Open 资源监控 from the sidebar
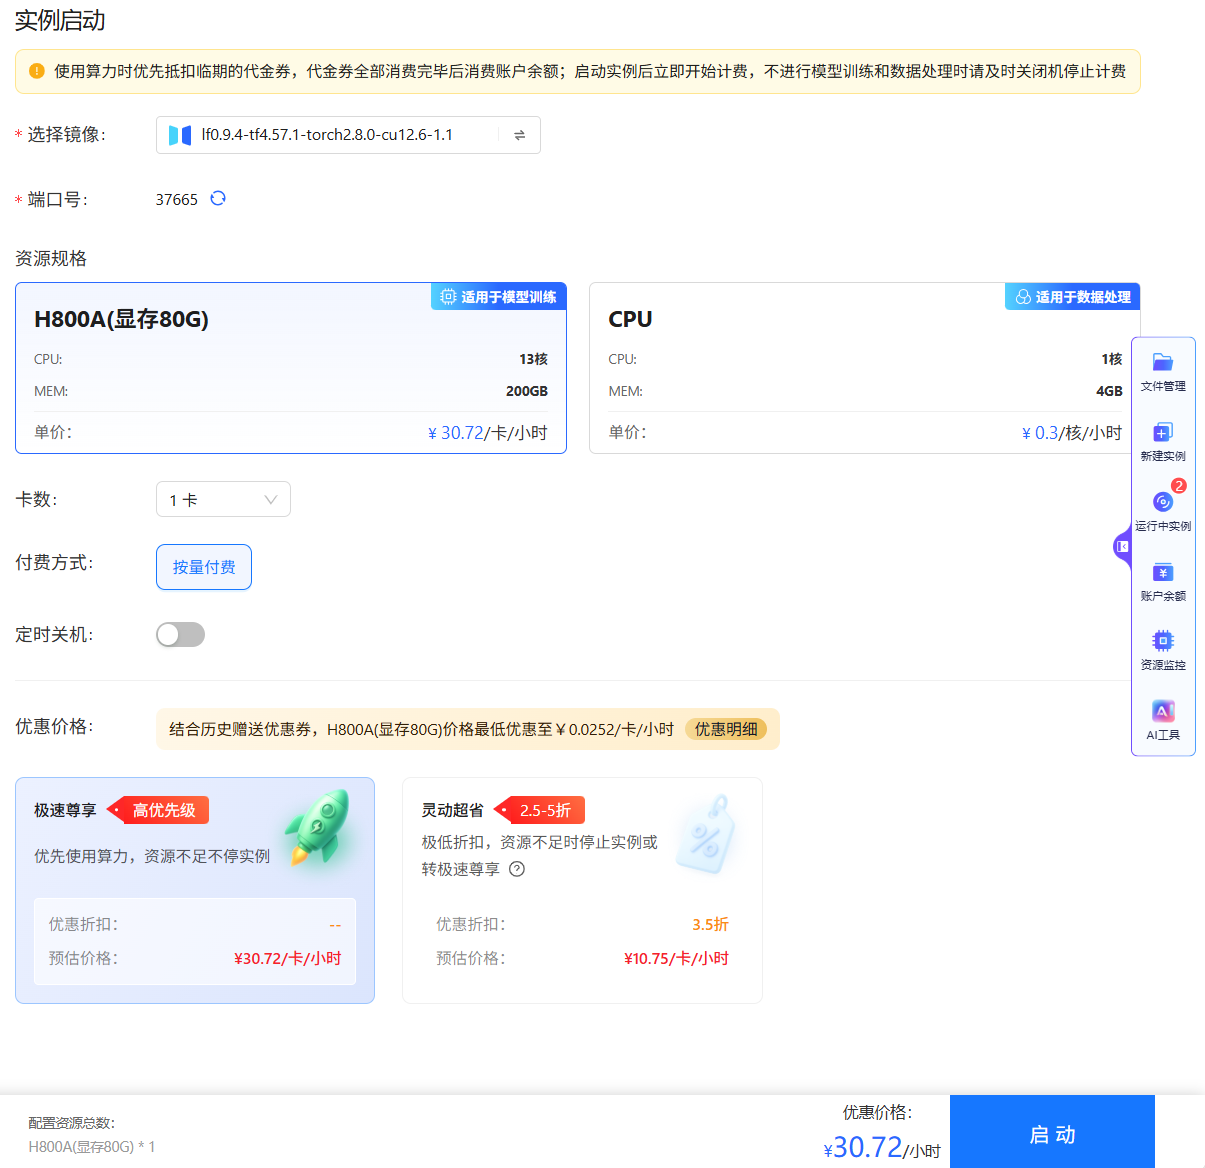The width and height of the screenshot is (1205, 1168). (x=1162, y=650)
